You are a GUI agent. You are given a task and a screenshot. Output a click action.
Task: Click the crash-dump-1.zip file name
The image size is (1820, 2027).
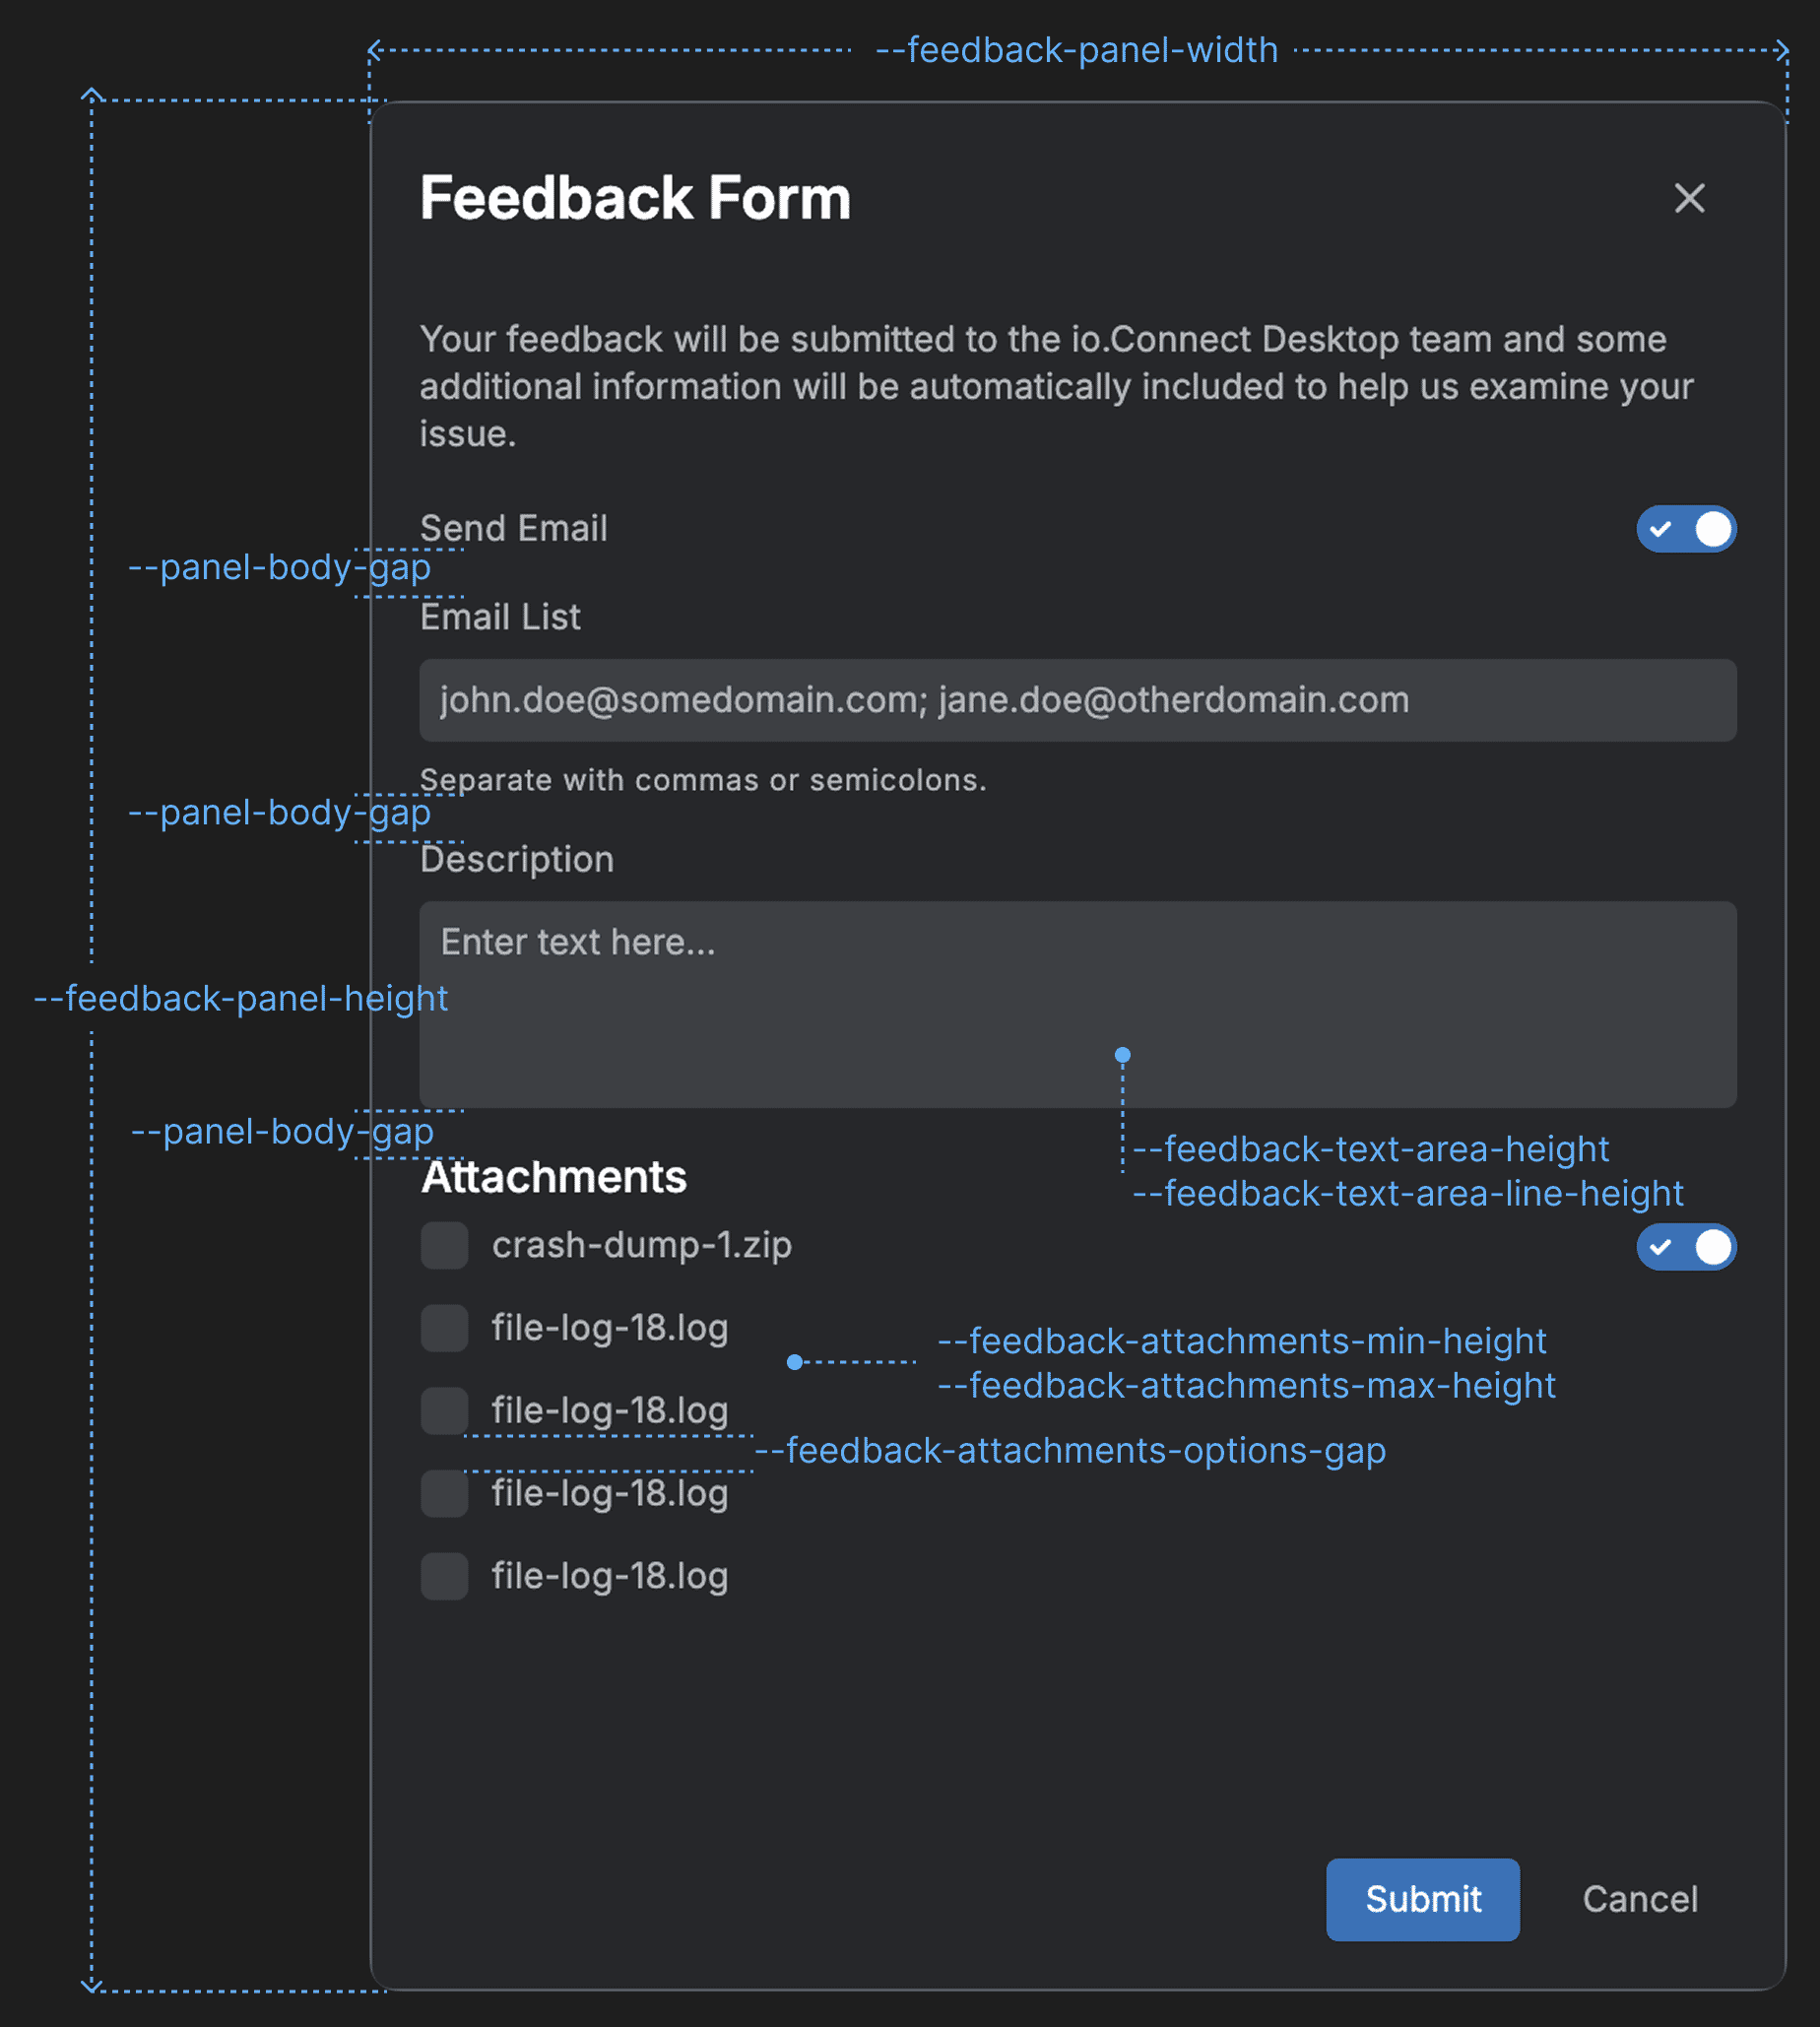tap(641, 1245)
